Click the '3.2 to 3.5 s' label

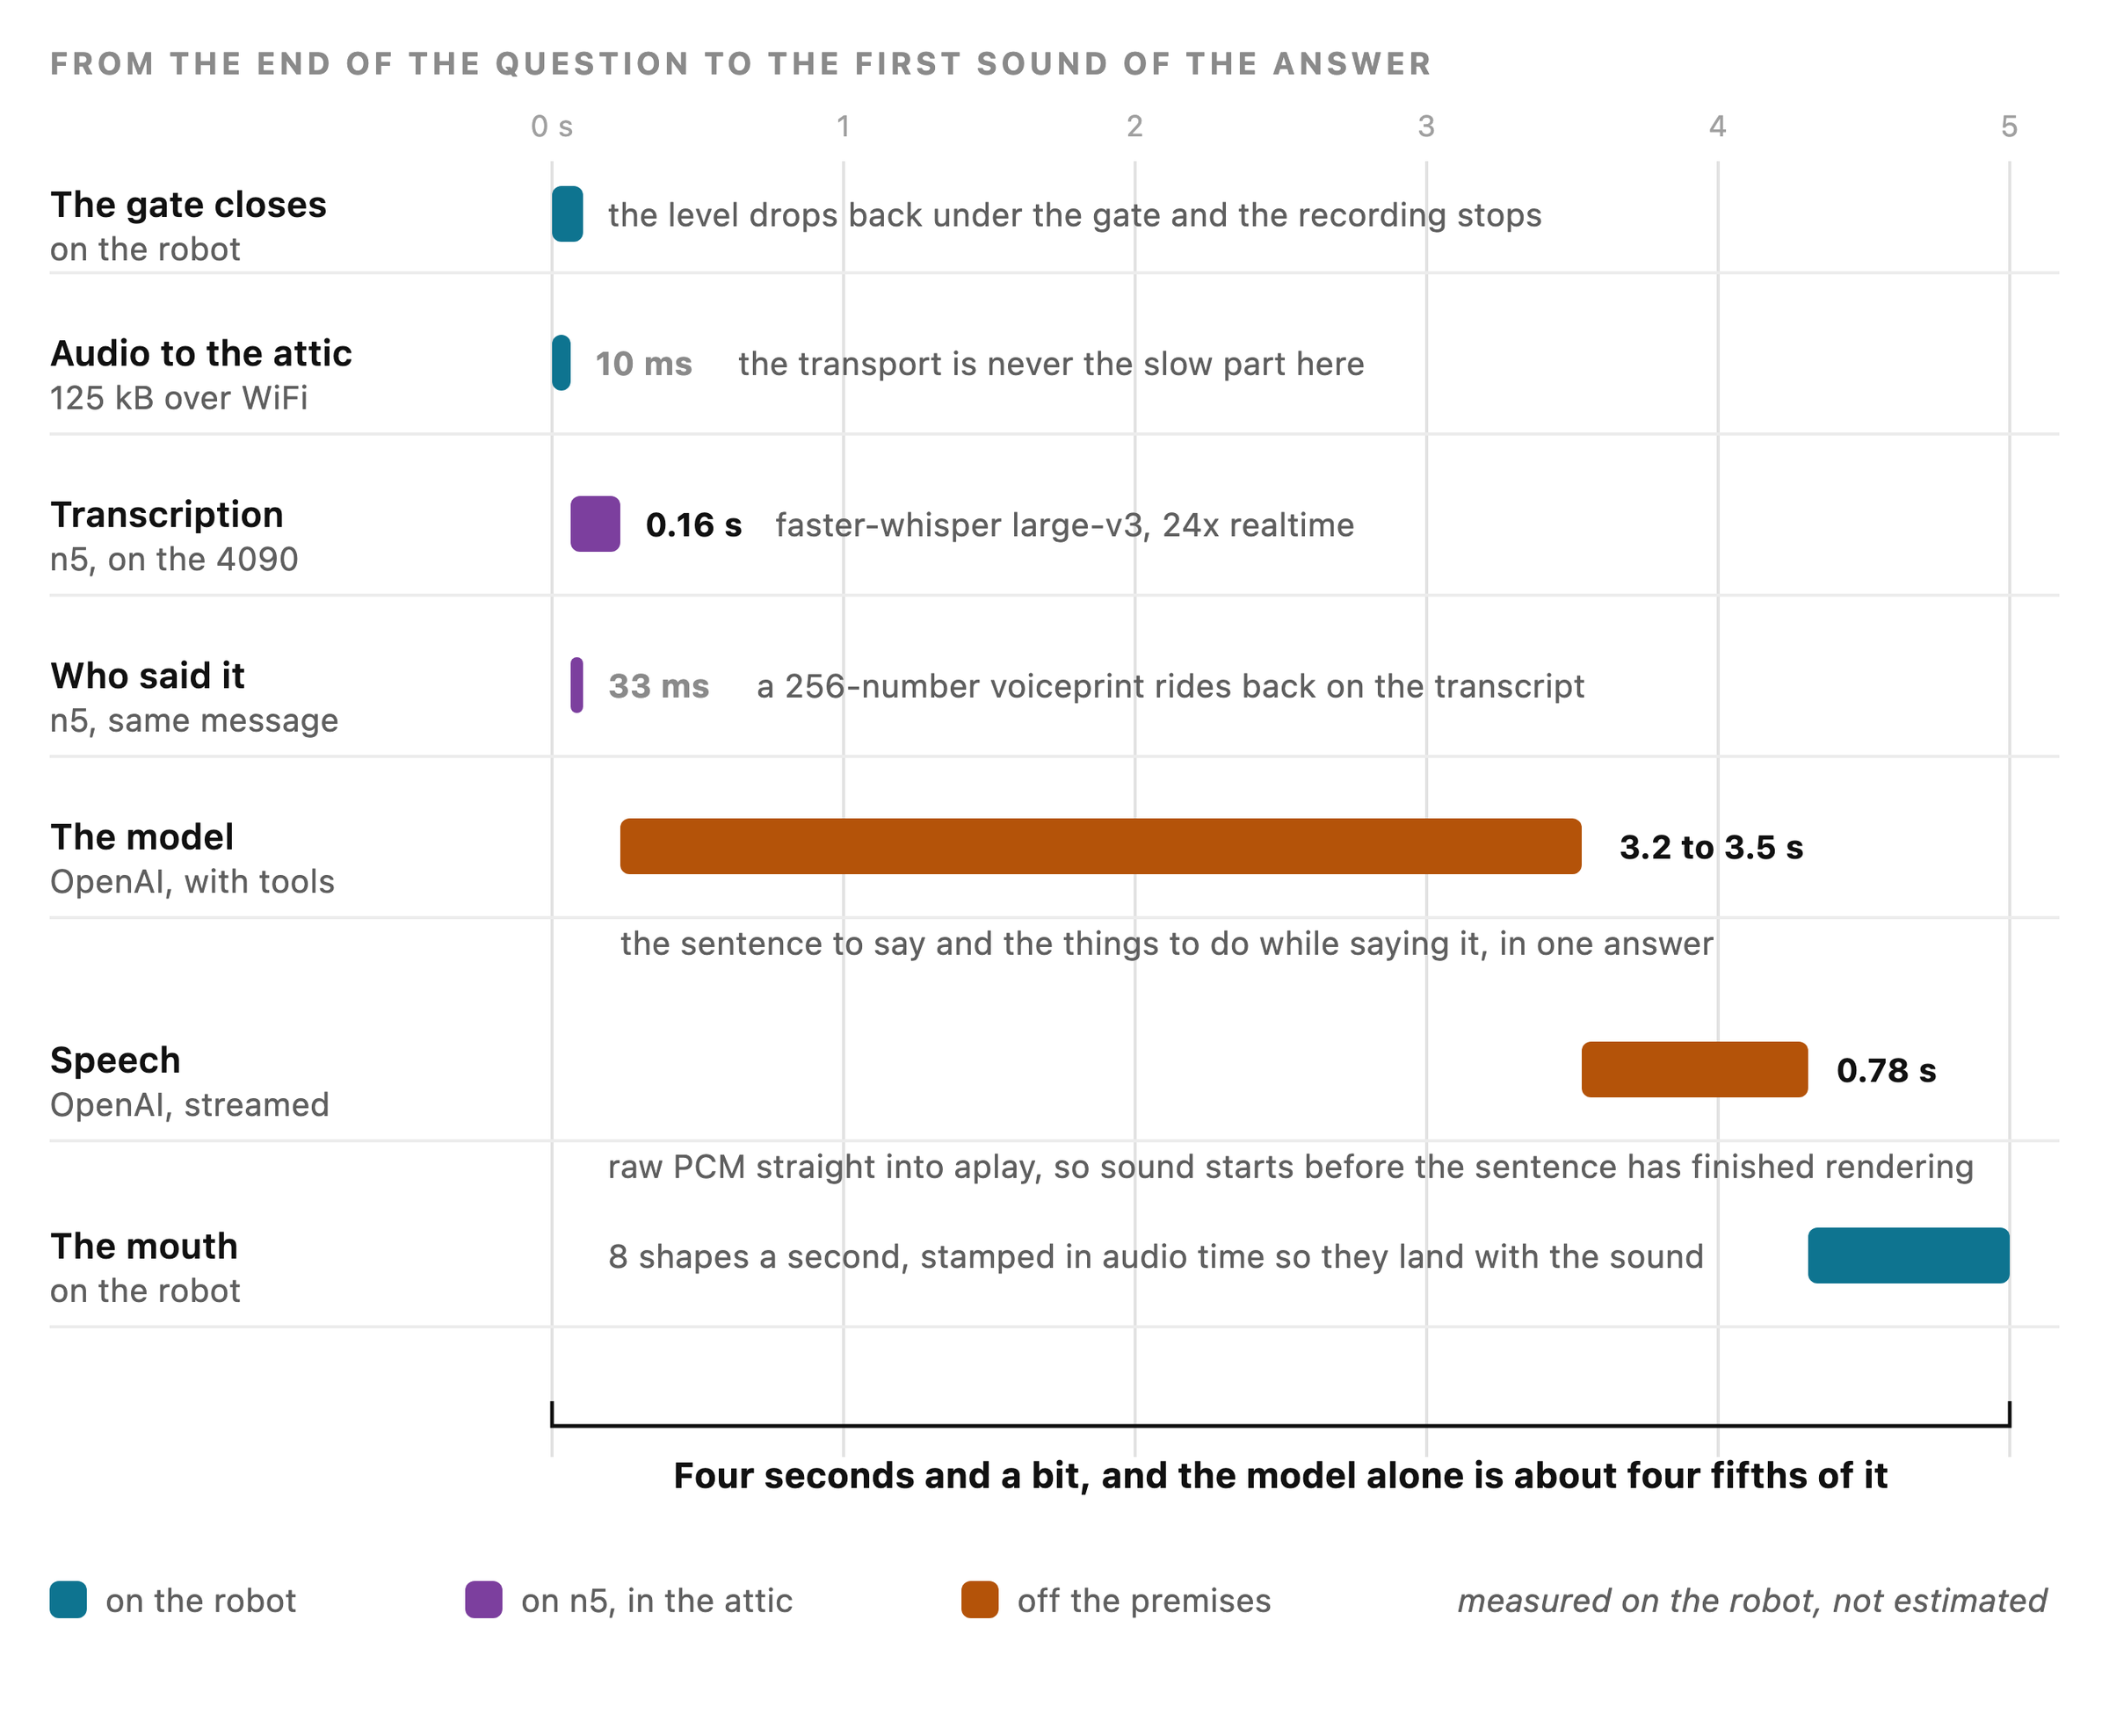(x=1711, y=847)
